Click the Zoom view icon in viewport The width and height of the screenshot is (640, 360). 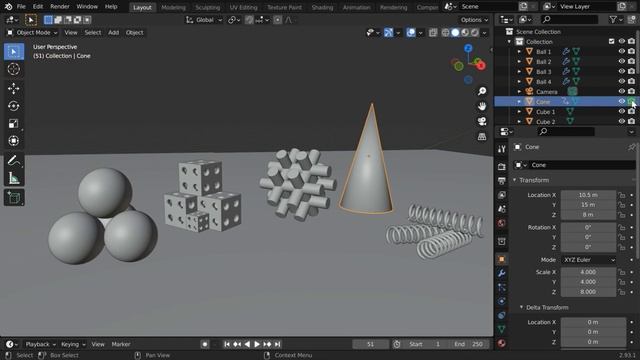click(482, 91)
